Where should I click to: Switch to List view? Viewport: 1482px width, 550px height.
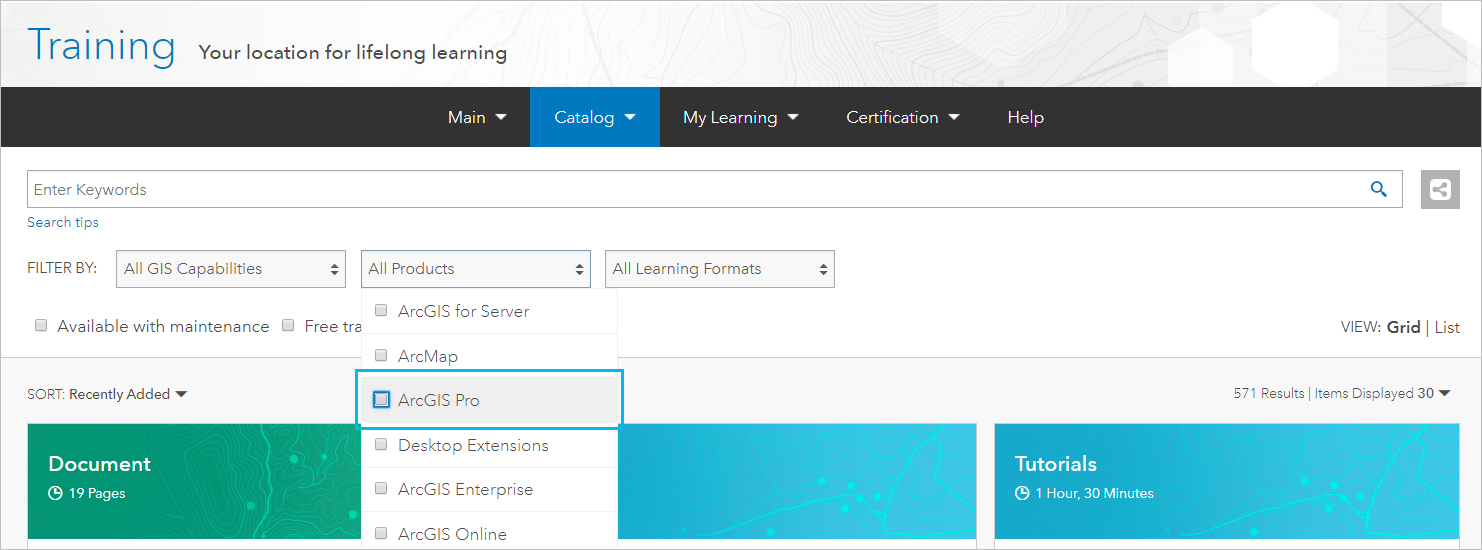1447,327
